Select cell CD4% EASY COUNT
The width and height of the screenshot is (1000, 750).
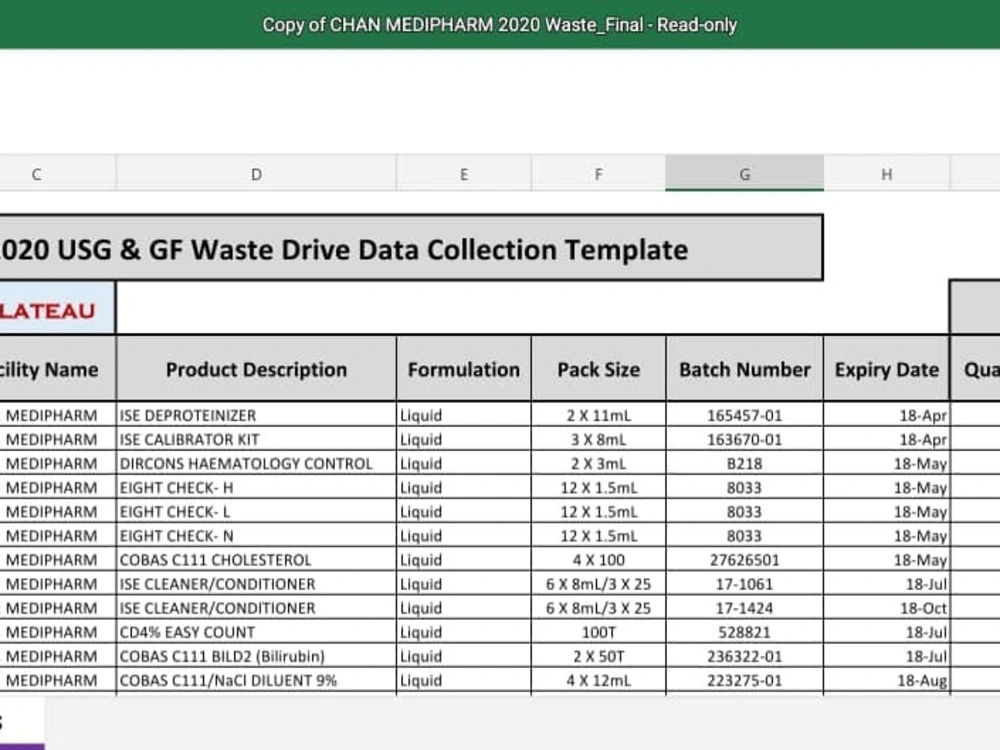[x=256, y=632]
